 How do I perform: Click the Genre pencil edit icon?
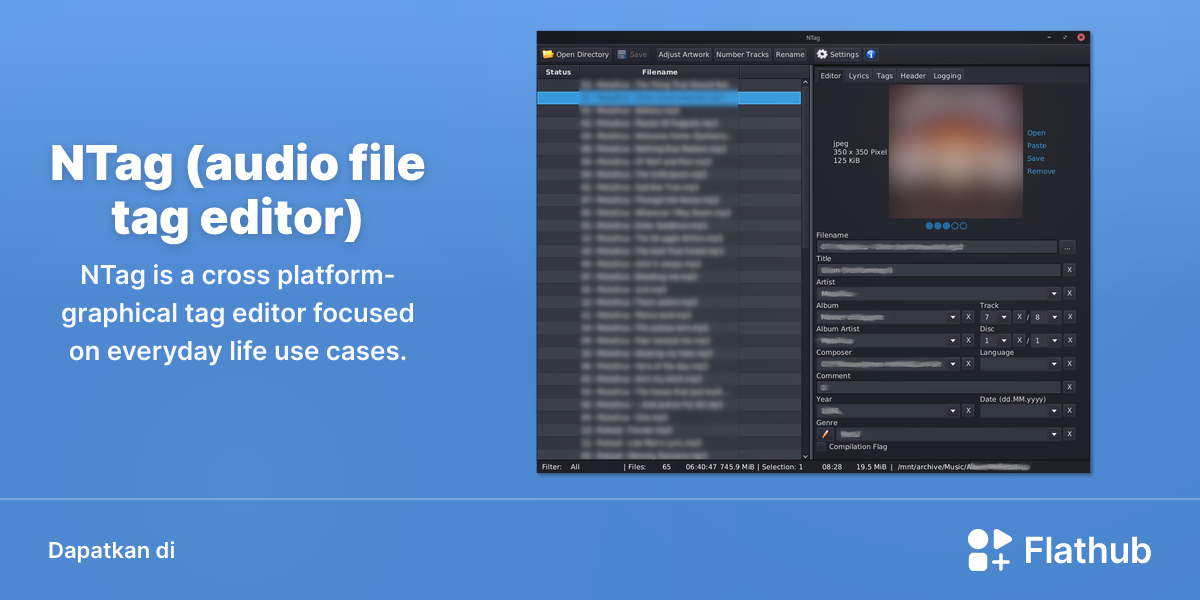pos(824,434)
